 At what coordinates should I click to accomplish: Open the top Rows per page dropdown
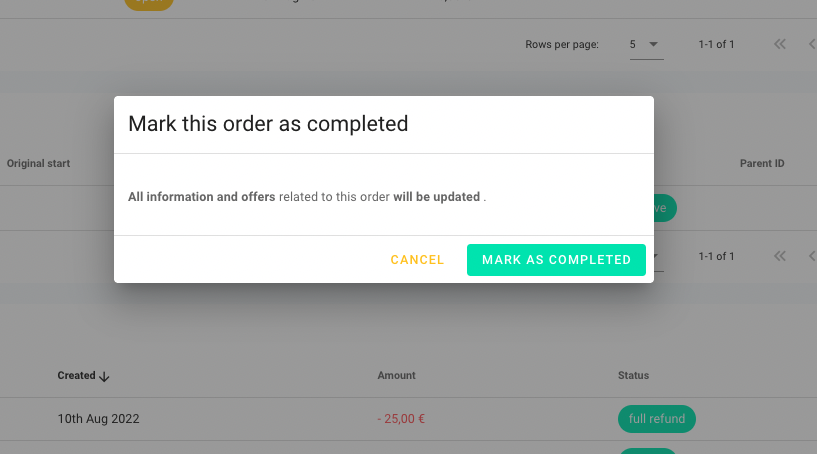coord(646,44)
